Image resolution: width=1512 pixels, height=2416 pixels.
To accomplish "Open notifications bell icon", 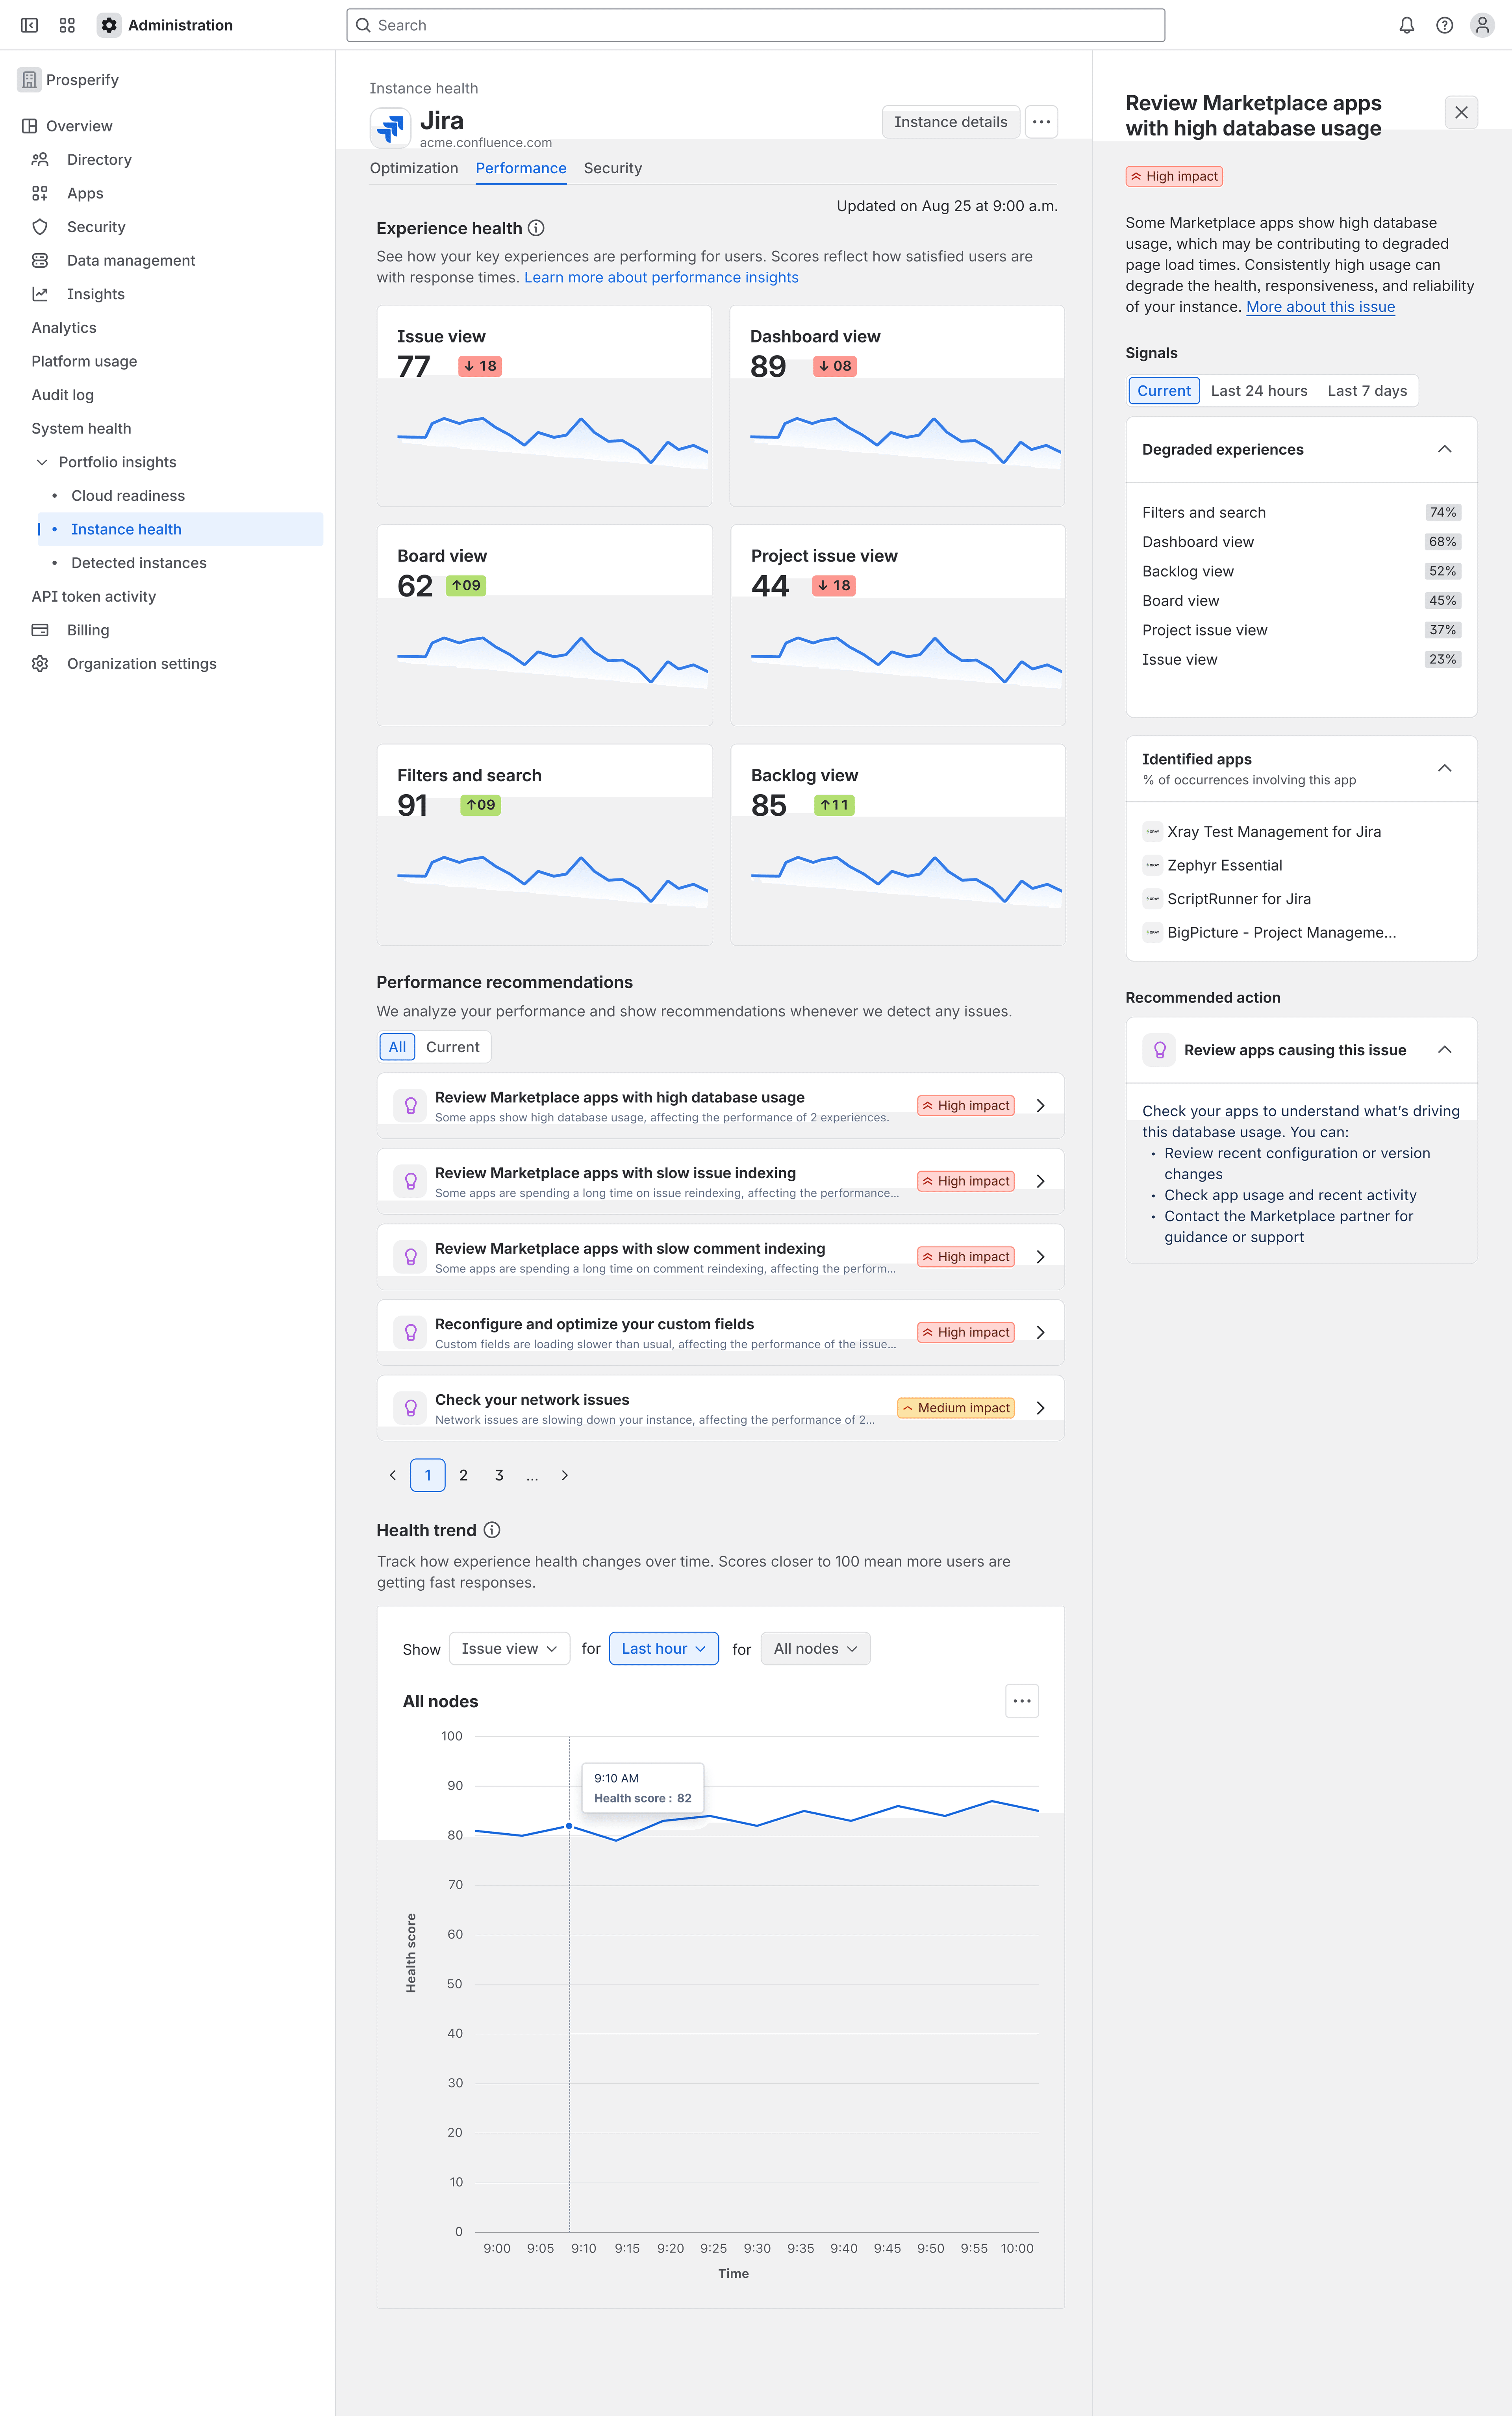I will [x=1406, y=25].
